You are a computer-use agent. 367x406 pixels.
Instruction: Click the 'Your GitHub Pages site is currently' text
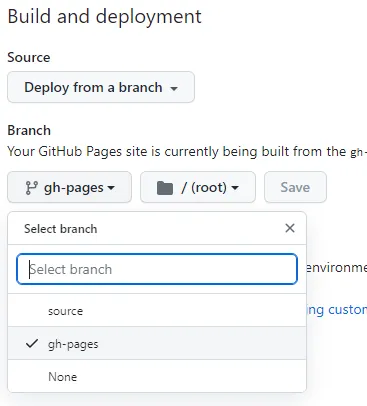[113, 152]
